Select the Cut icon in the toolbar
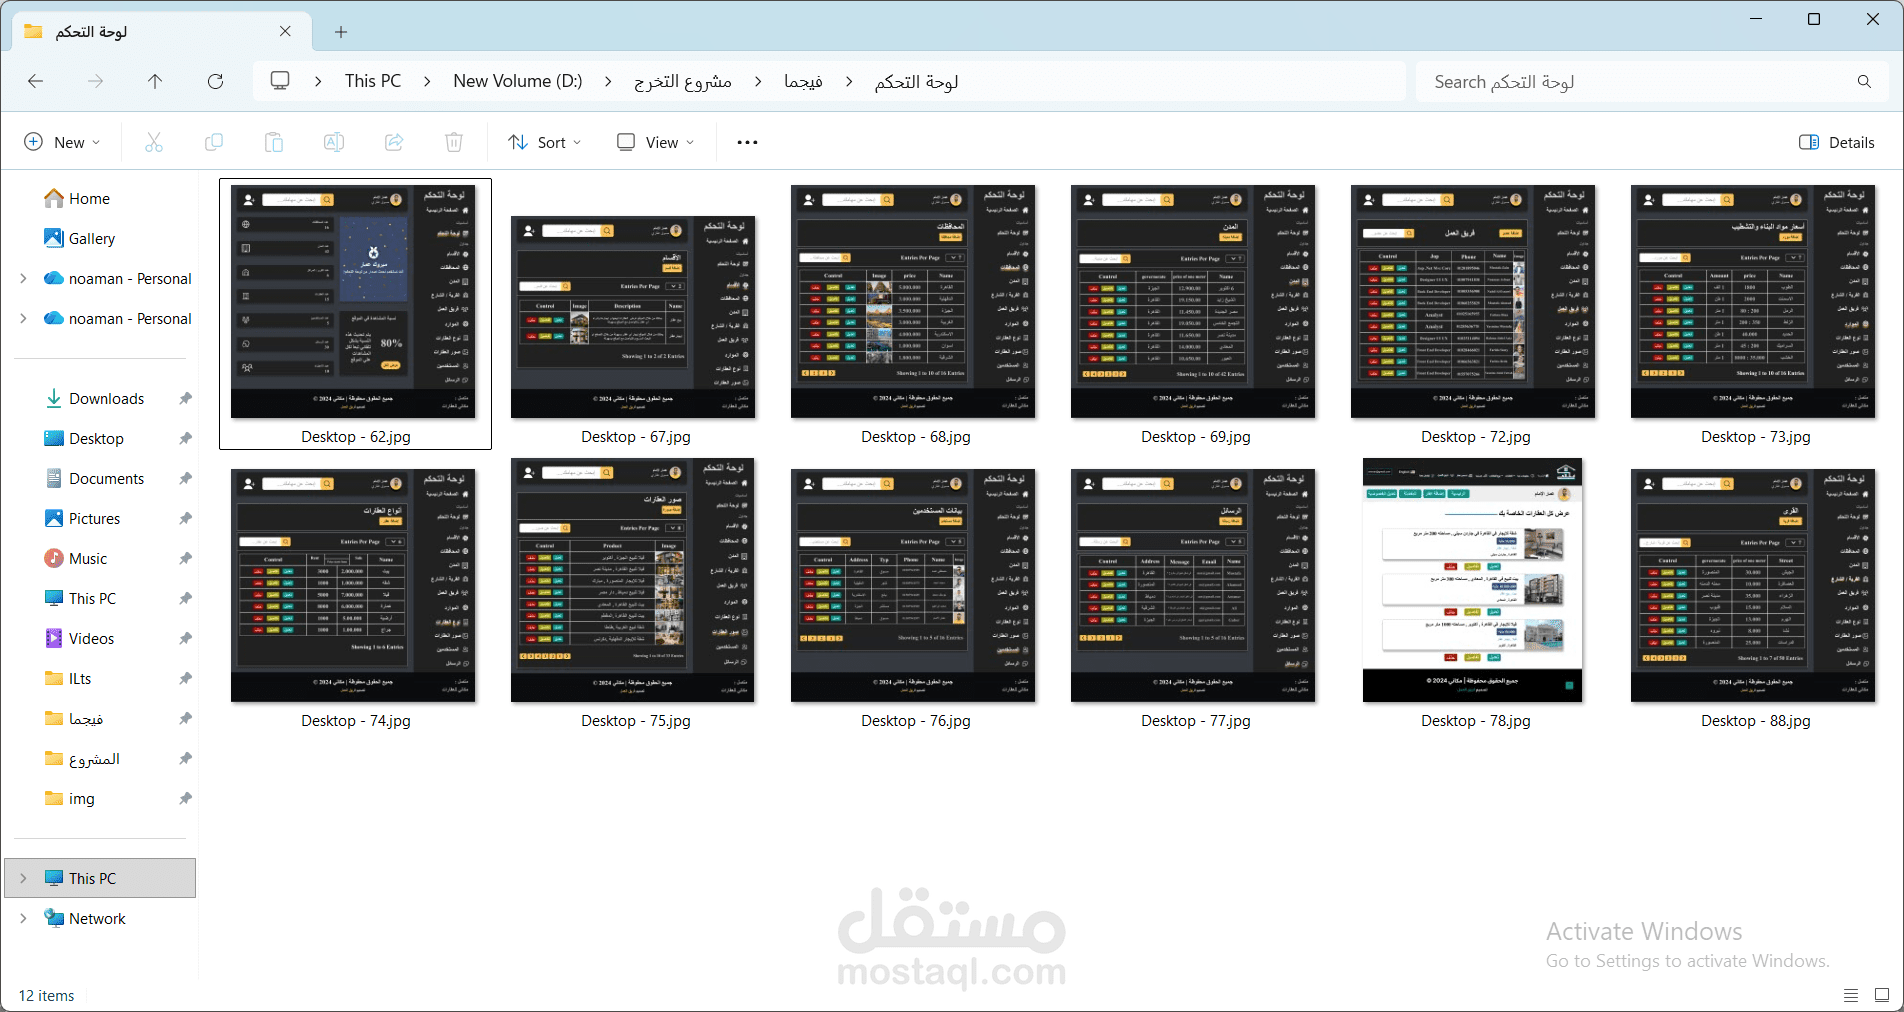 (x=153, y=142)
